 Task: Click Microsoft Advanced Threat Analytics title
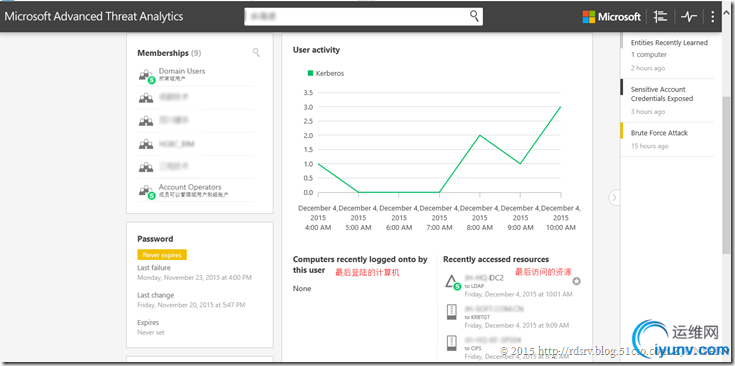pyautogui.click(x=94, y=16)
